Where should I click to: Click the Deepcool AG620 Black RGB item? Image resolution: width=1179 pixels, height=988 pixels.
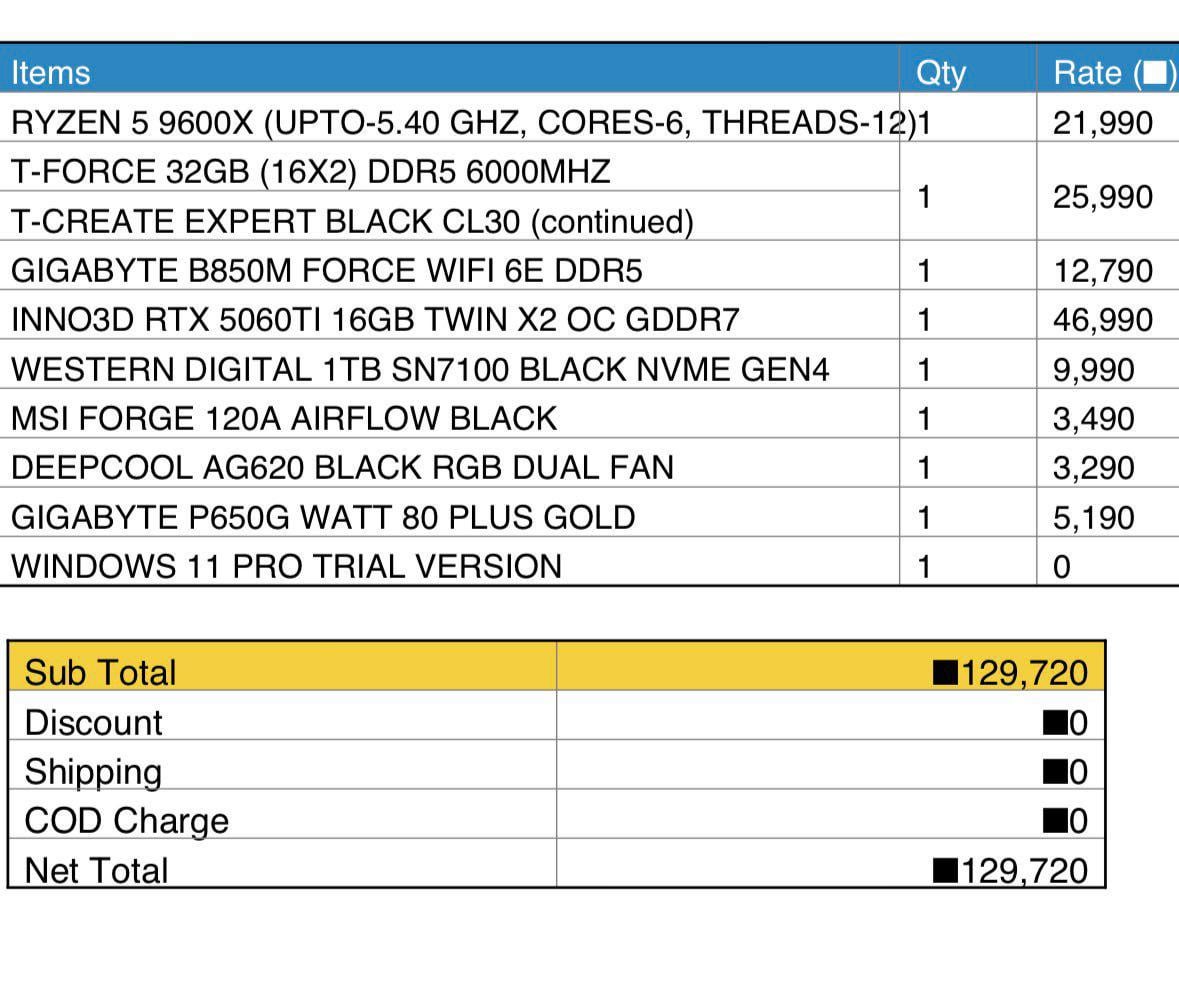pos(342,468)
